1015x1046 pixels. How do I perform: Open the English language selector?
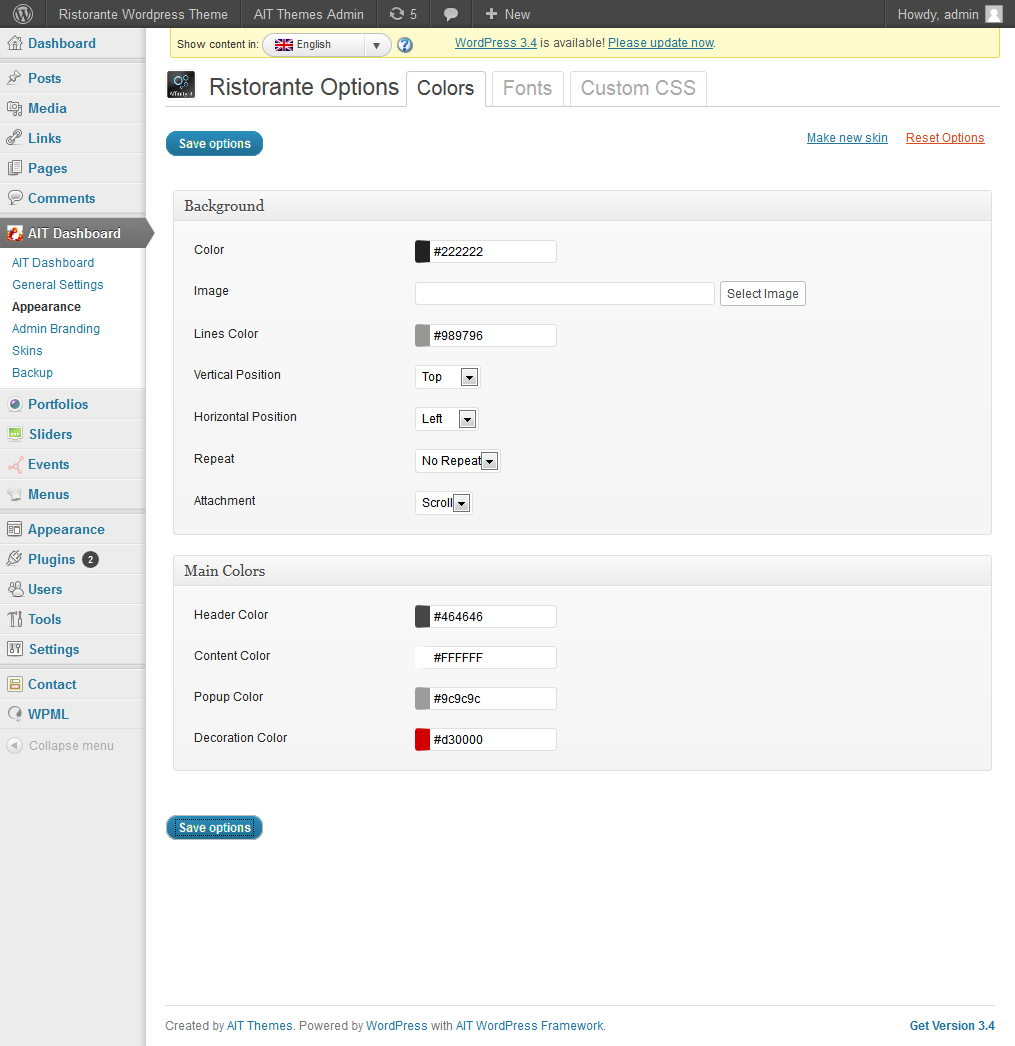pyautogui.click(x=327, y=44)
